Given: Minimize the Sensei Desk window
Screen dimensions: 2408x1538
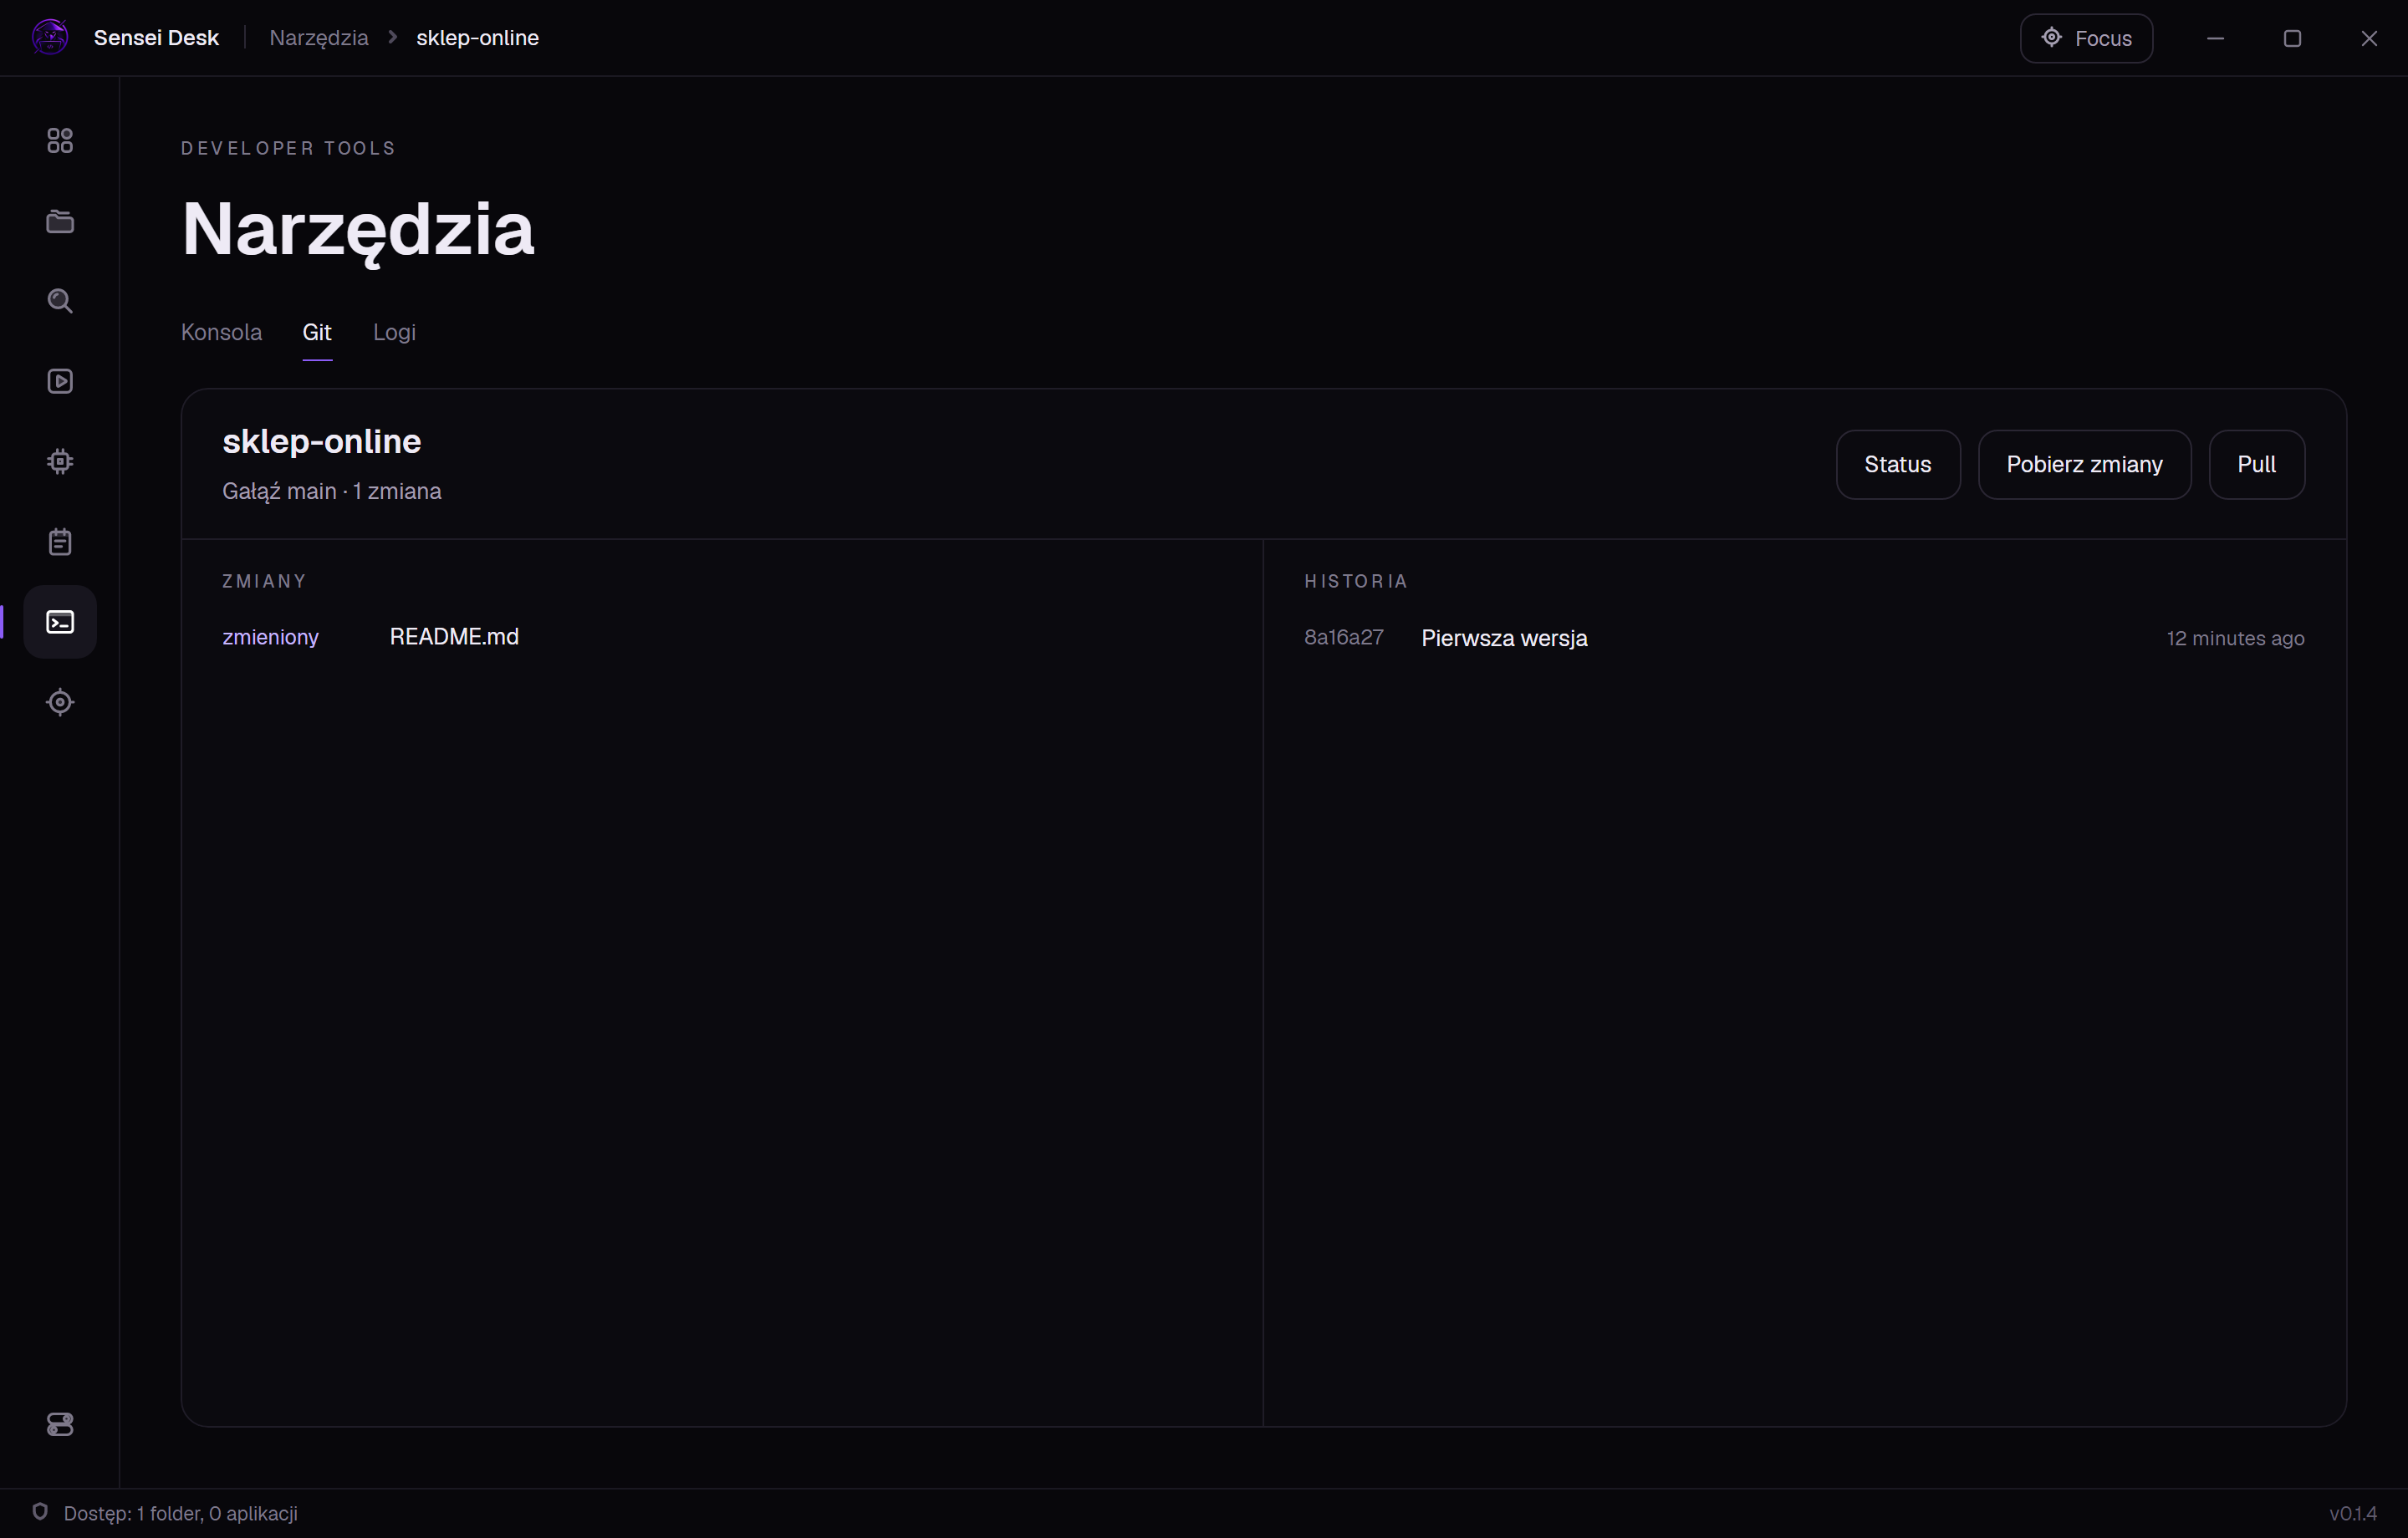Looking at the screenshot, I should (x=2215, y=38).
